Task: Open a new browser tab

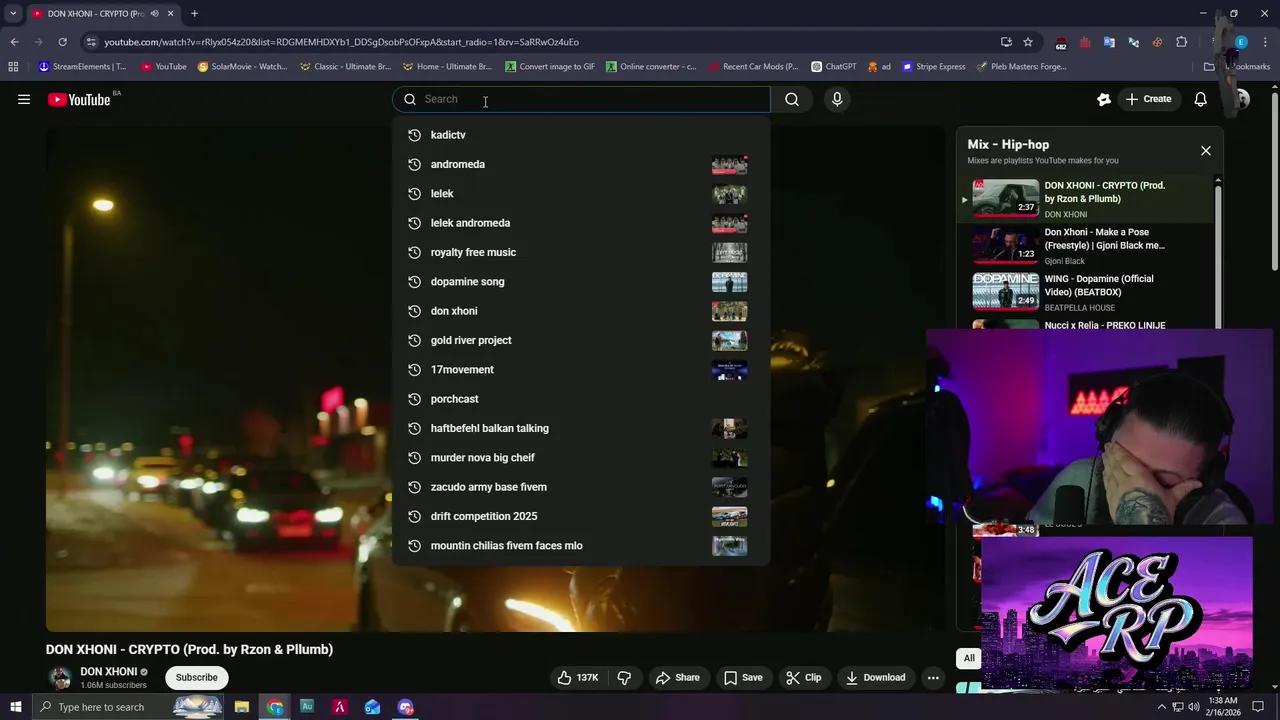Action: pos(194,13)
